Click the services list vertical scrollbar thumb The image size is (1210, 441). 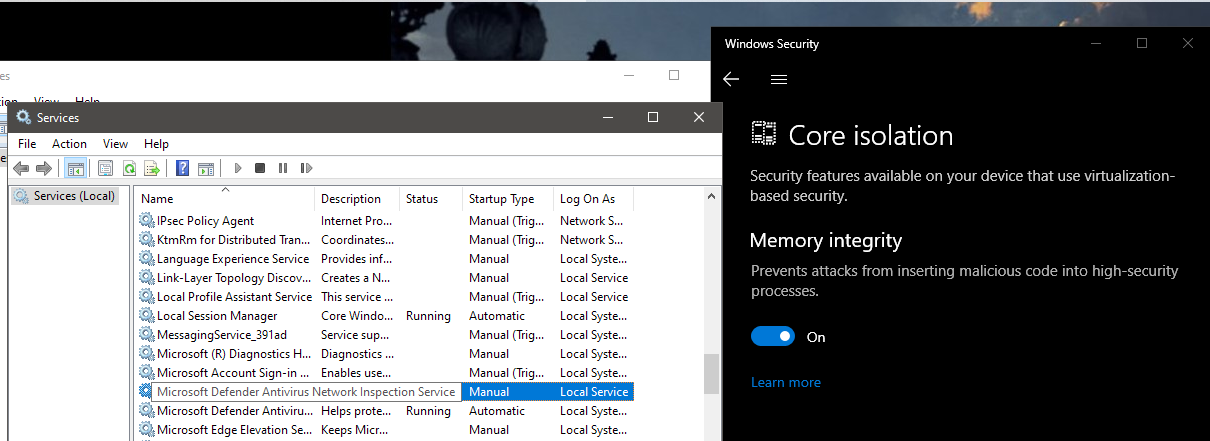coord(712,375)
